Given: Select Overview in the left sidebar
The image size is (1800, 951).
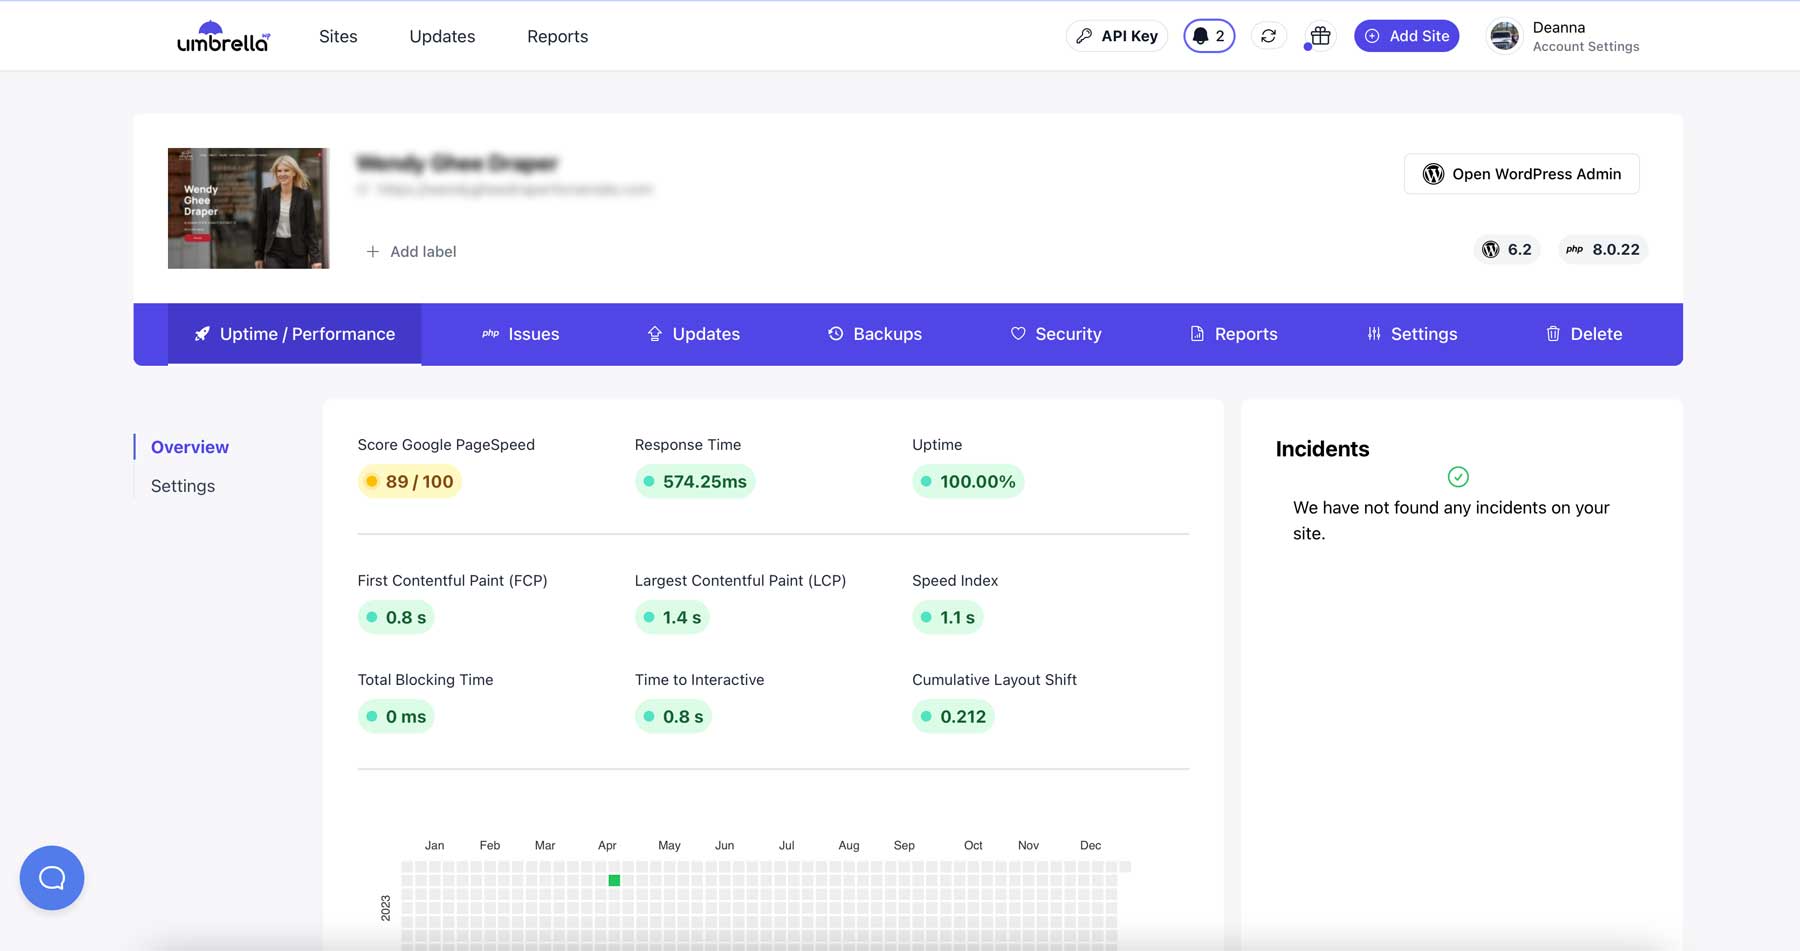Looking at the screenshot, I should 189,447.
